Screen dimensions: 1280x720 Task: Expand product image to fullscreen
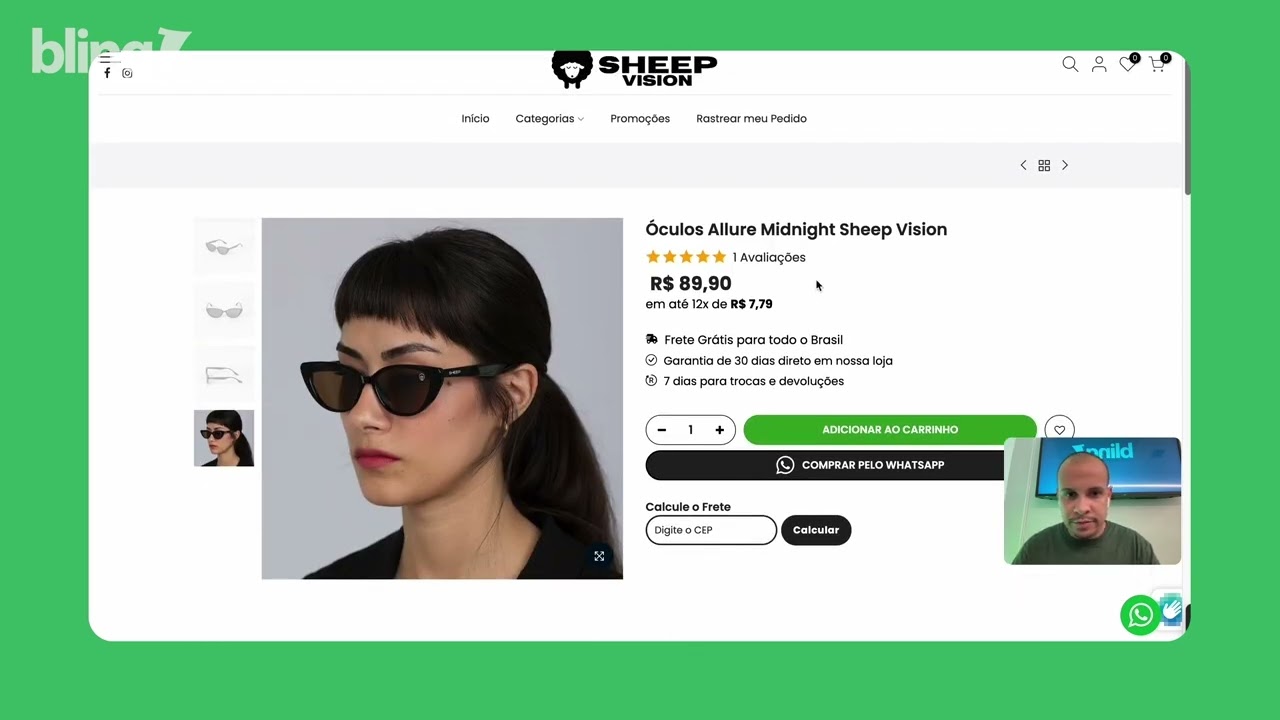click(x=599, y=556)
